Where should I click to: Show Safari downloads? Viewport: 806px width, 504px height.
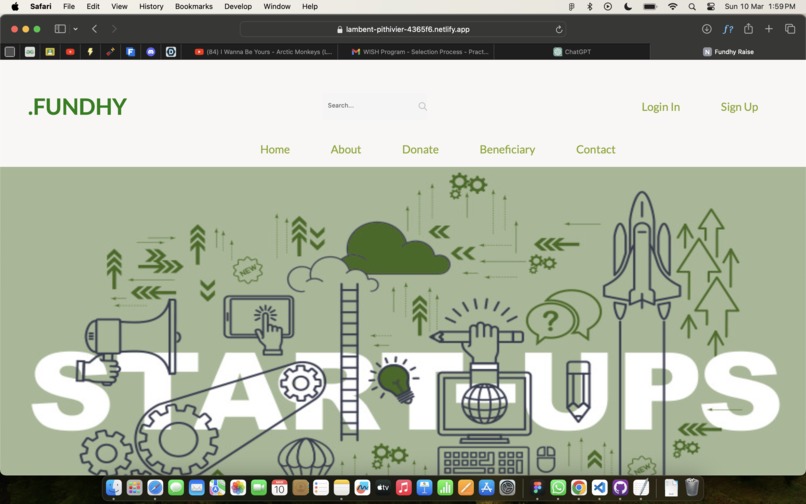(707, 29)
